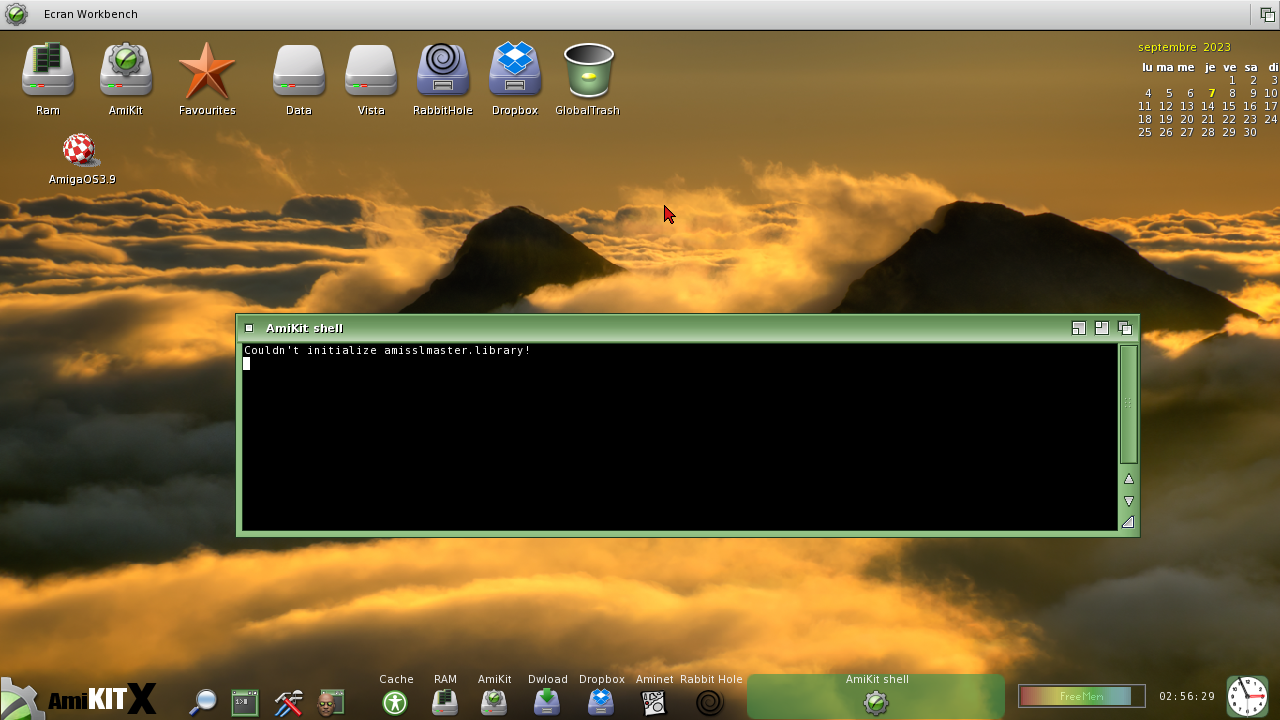Click the Ecran Workbench screen title
Screen dimensions: 1280x720
pos(91,14)
